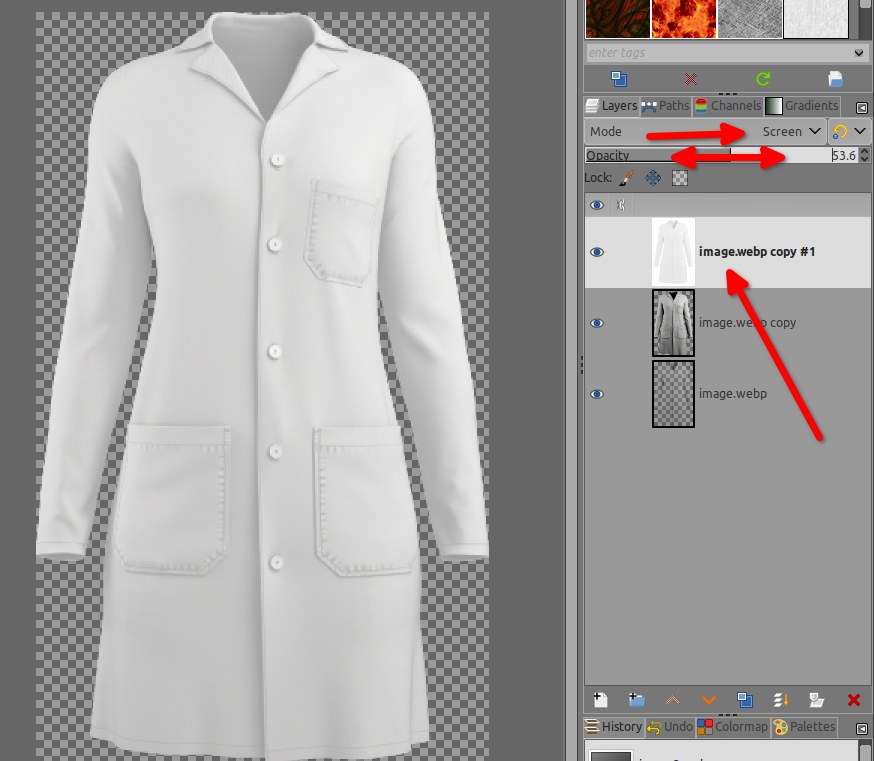Merge down layer icon
874x761 pixels.
(781, 700)
